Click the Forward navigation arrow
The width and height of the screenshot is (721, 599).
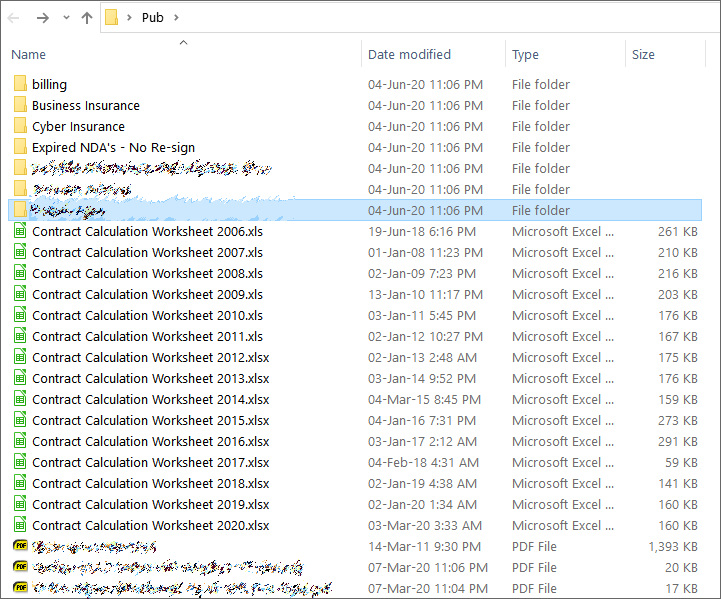point(43,18)
